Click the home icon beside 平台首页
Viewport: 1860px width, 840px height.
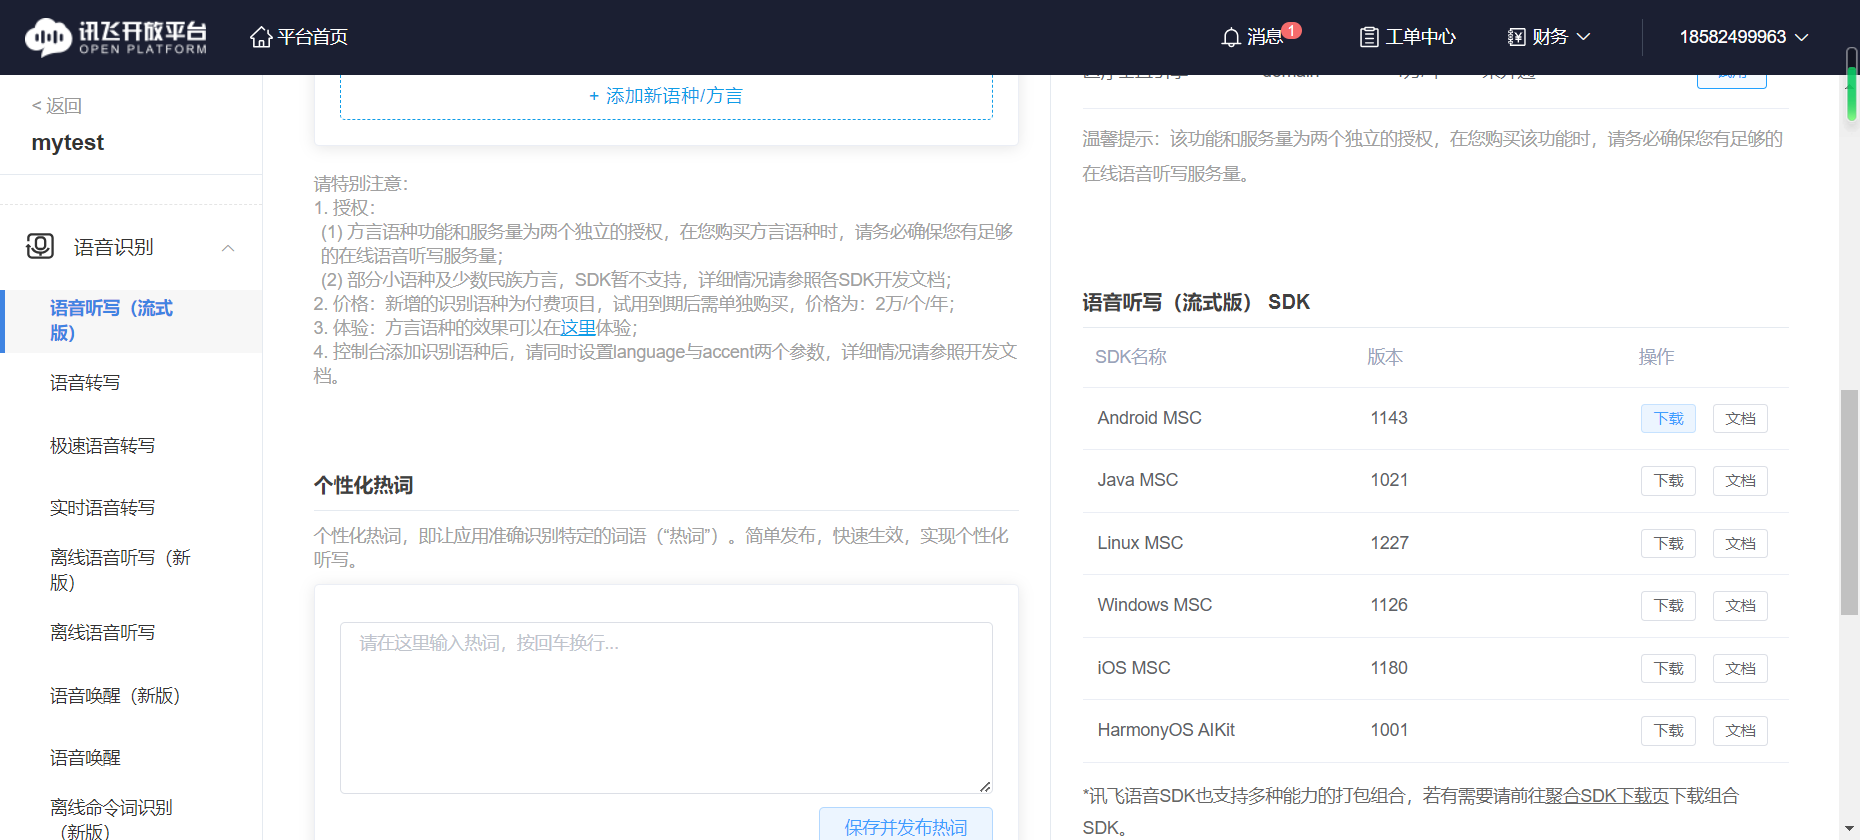click(x=261, y=37)
